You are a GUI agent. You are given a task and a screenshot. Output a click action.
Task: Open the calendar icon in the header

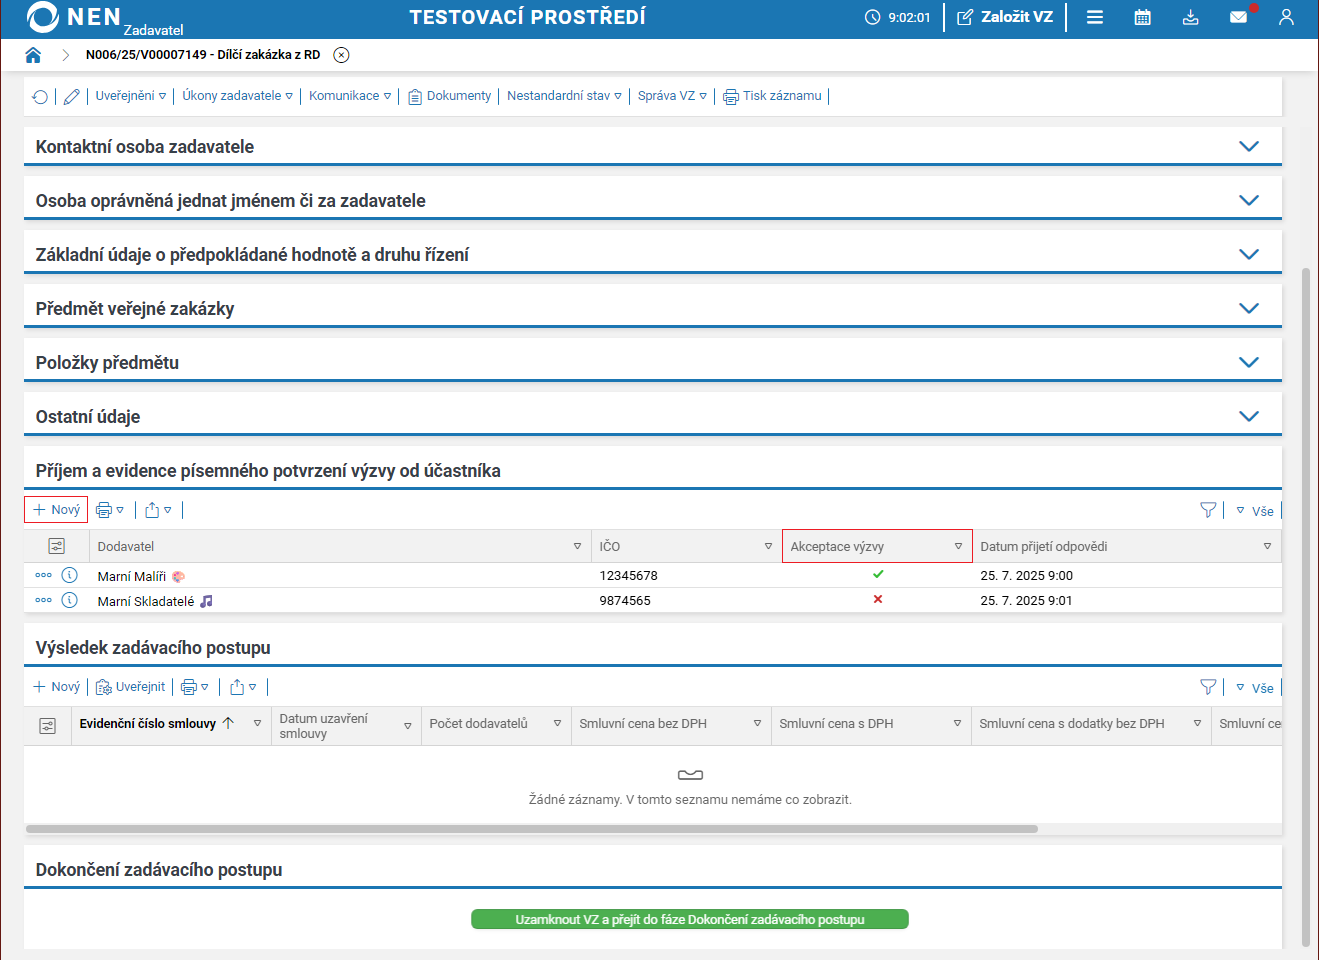point(1142,17)
